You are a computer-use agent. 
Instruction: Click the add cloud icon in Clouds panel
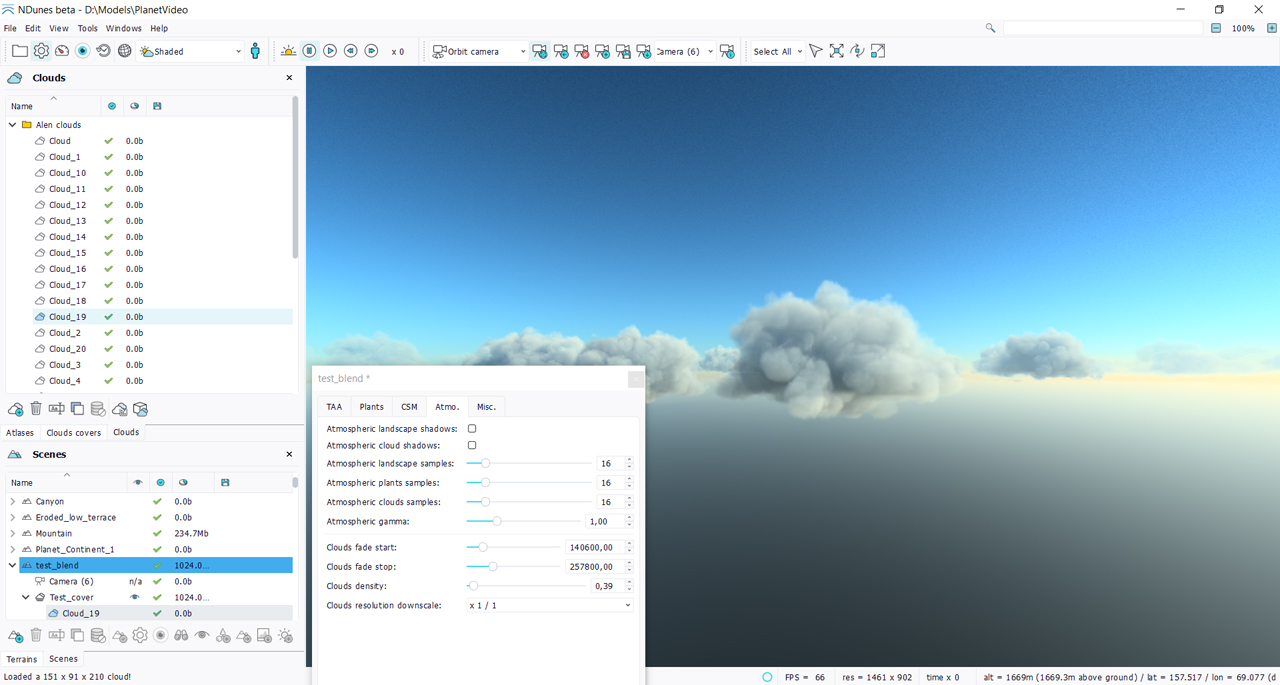click(x=16, y=409)
